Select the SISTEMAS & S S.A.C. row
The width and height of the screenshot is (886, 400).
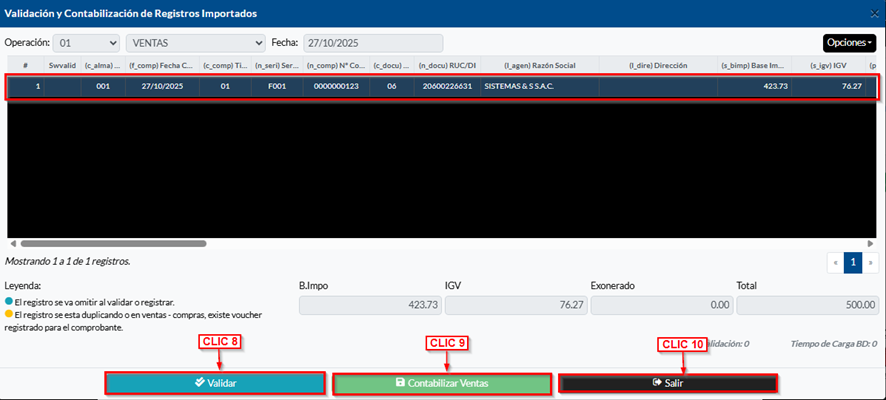(x=518, y=87)
